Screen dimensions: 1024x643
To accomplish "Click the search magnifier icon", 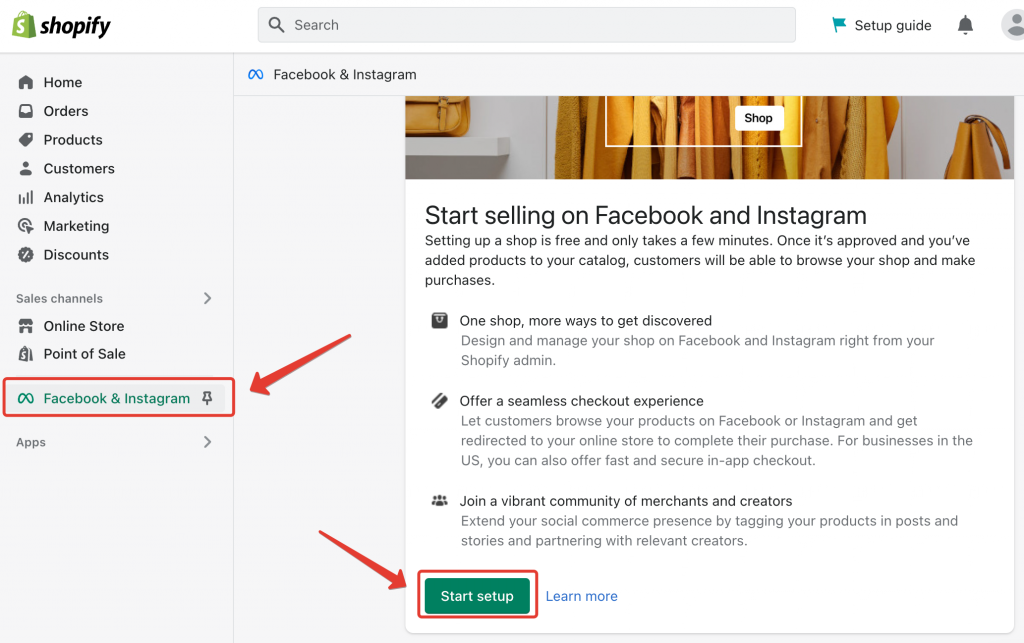I will [x=277, y=25].
